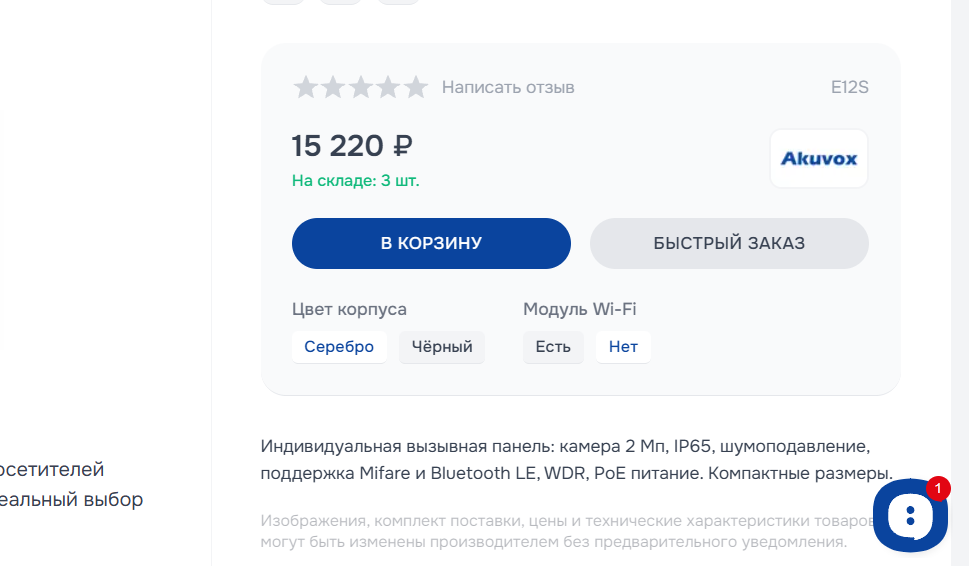Add product with В КОРЗИНУ button

(x=431, y=243)
